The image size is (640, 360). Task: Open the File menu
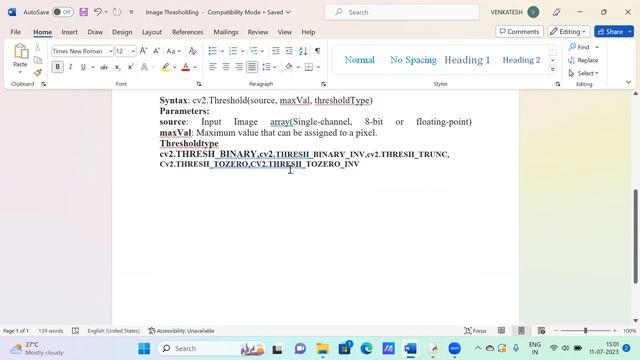click(x=16, y=32)
